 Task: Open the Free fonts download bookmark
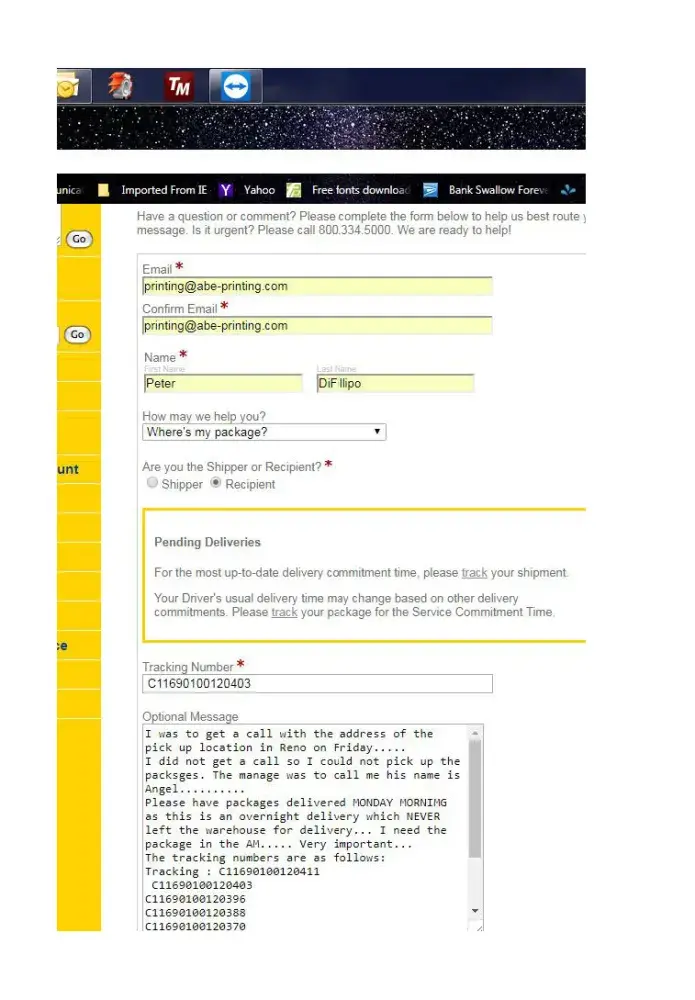[x=349, y=190]
